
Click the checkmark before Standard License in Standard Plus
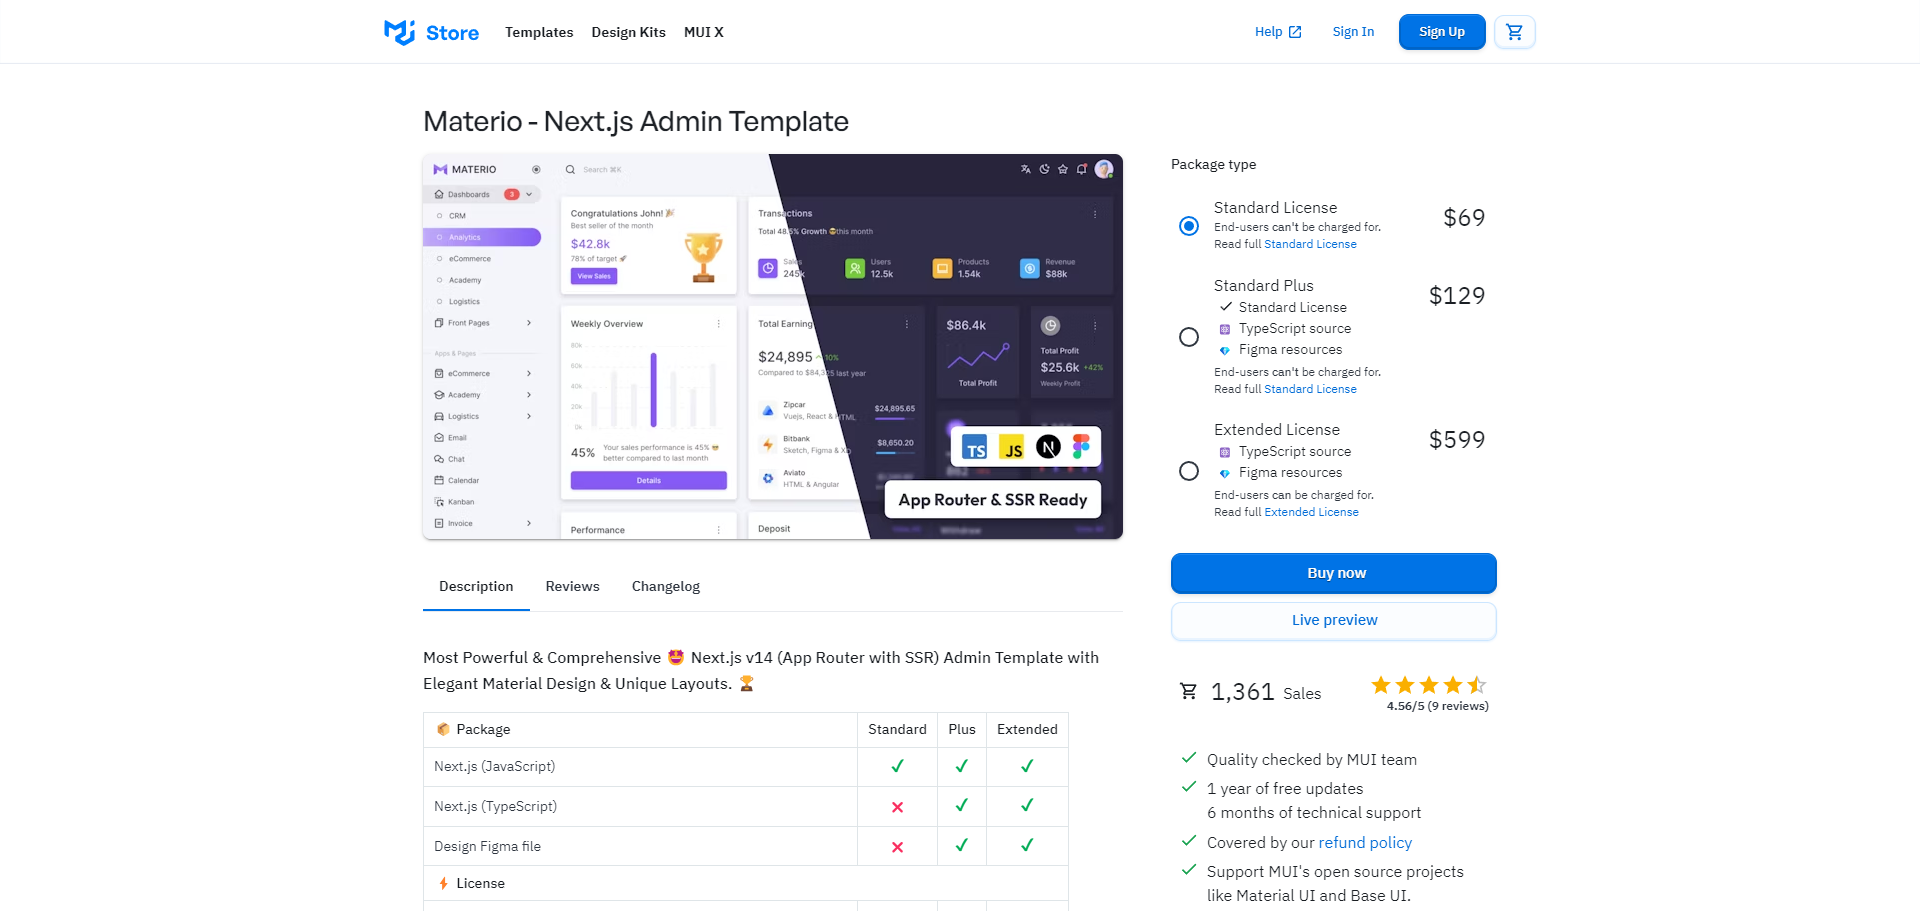point(1225,307)
